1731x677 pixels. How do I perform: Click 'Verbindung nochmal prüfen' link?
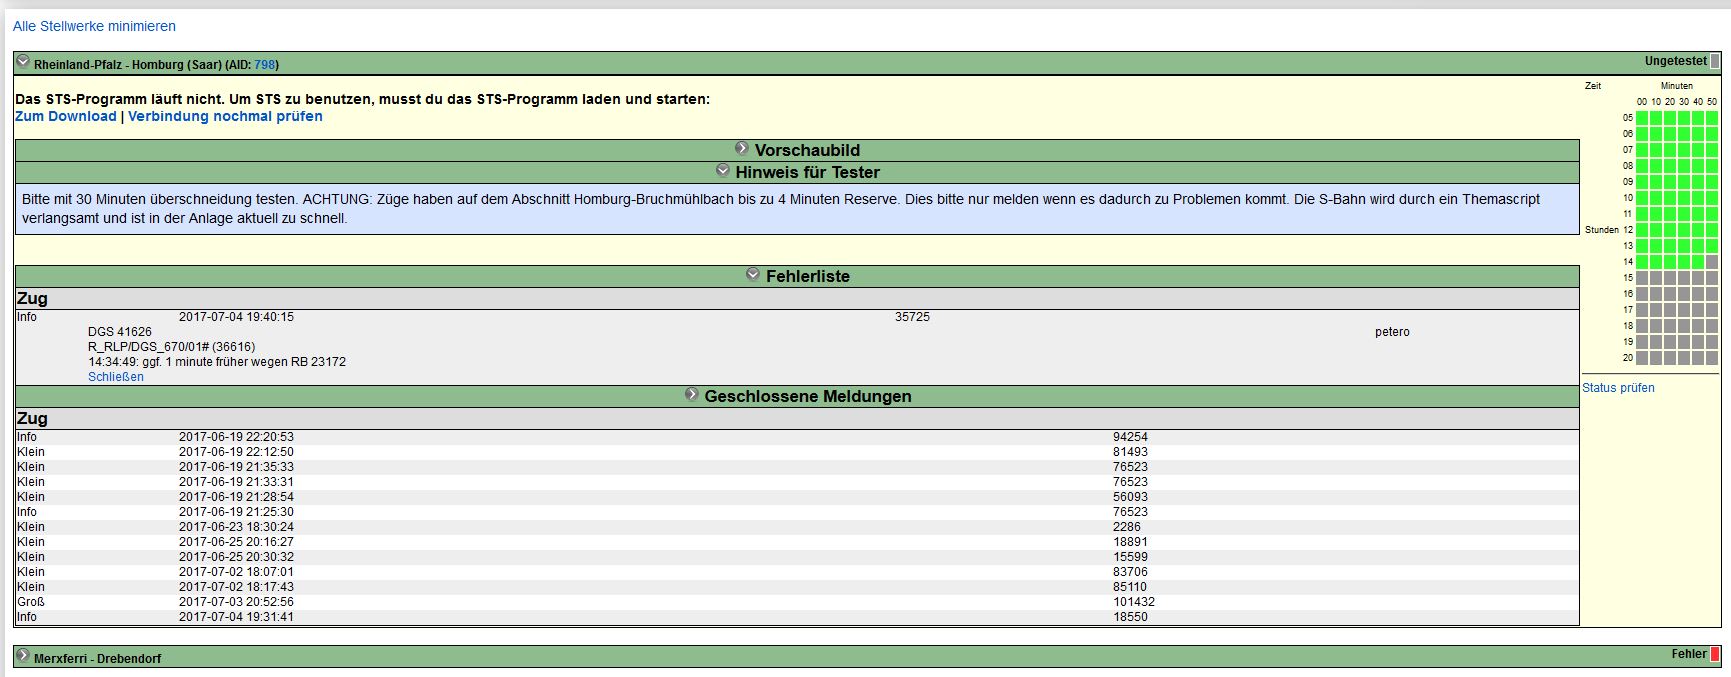point(225,116)
